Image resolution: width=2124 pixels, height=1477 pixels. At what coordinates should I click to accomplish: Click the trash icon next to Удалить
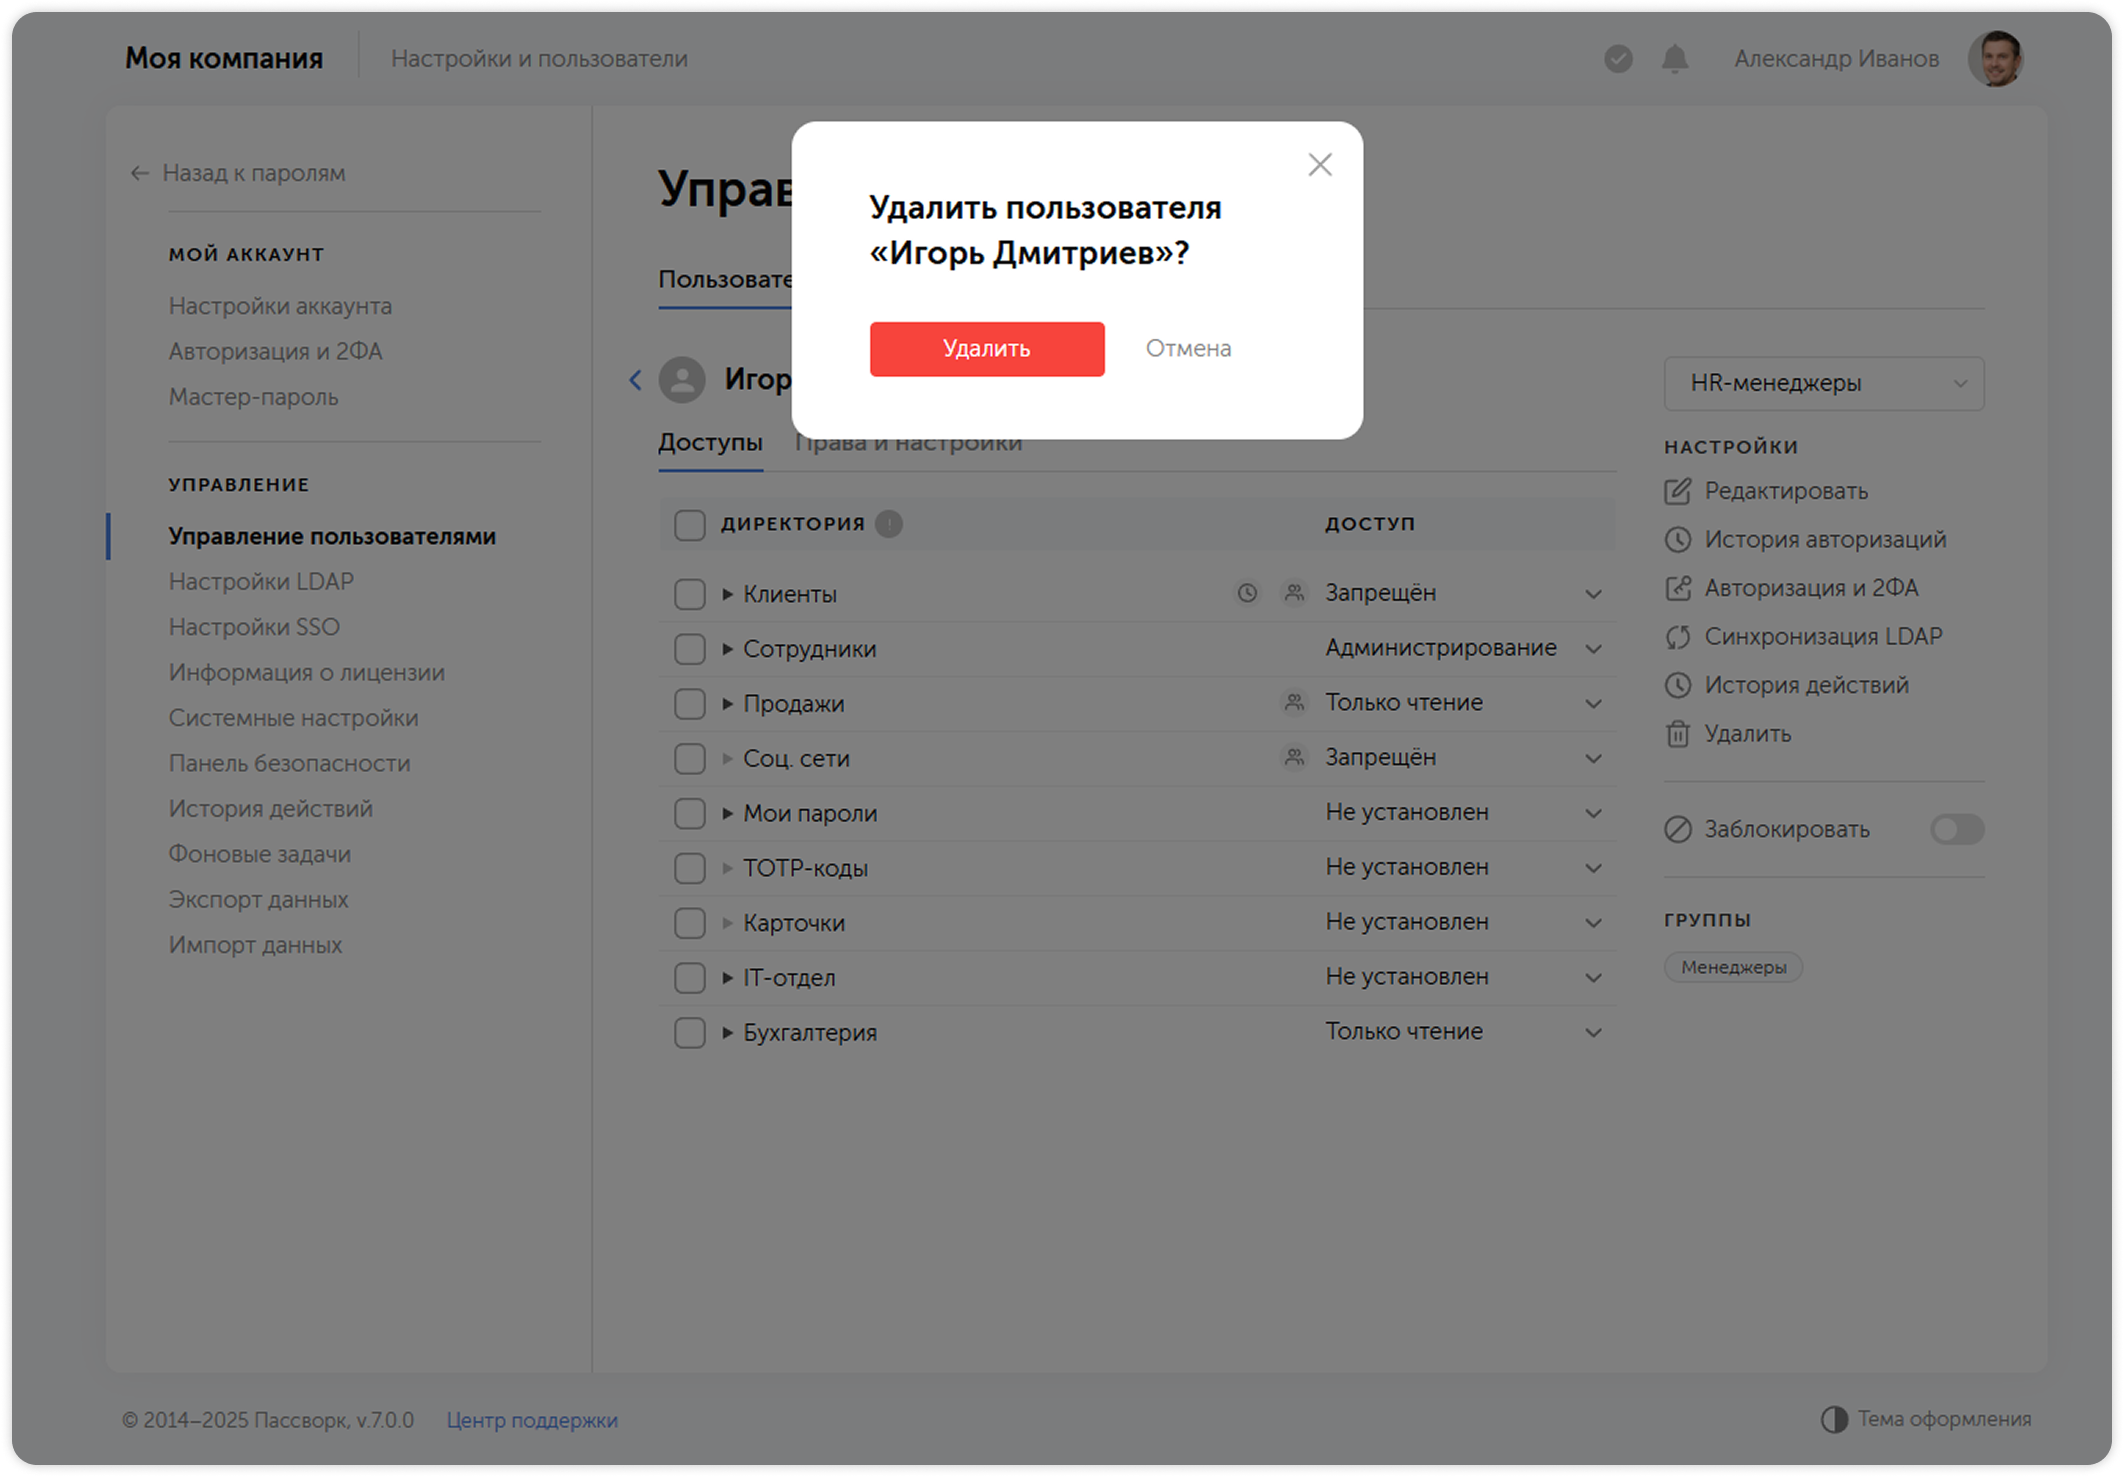click(x=1677, y=734)
